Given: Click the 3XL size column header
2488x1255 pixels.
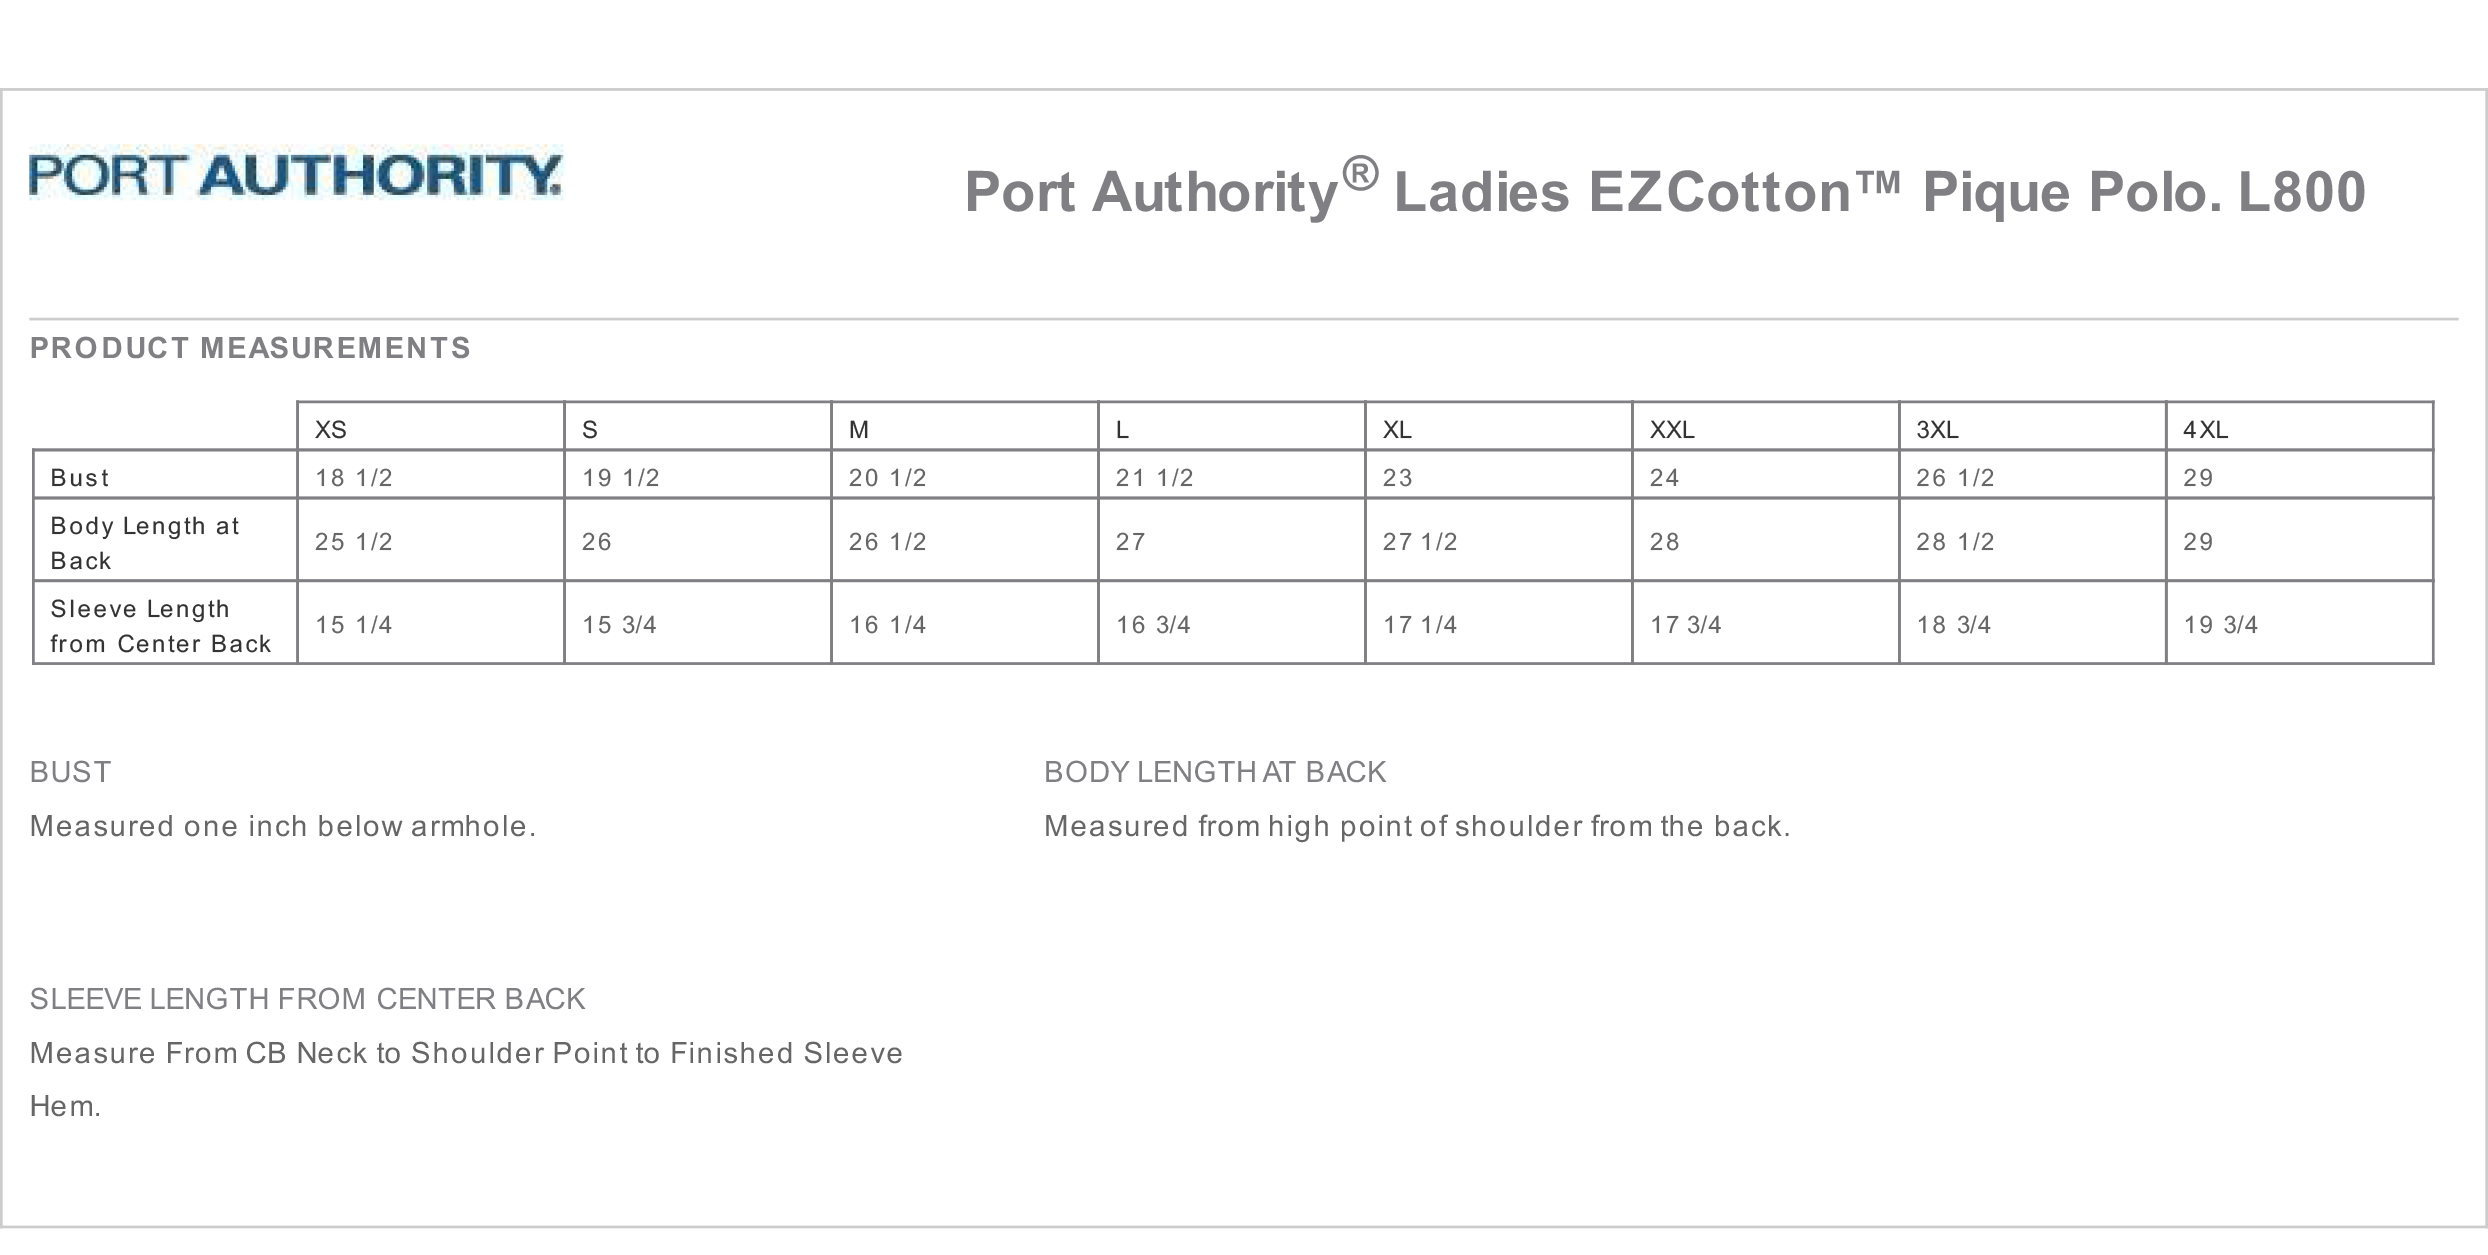Looking at the screenshot, I should tap(1937, 430).
